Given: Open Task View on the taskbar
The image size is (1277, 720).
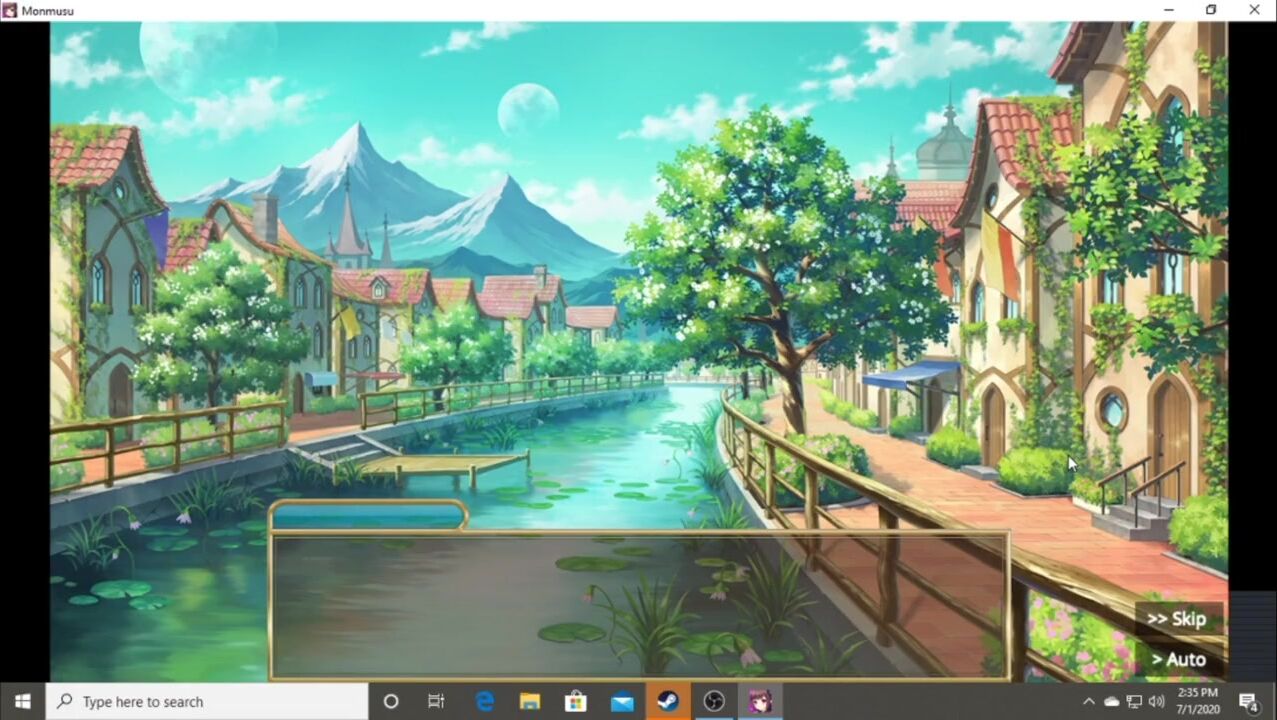Looking at the screenshot, I should 436,701.
